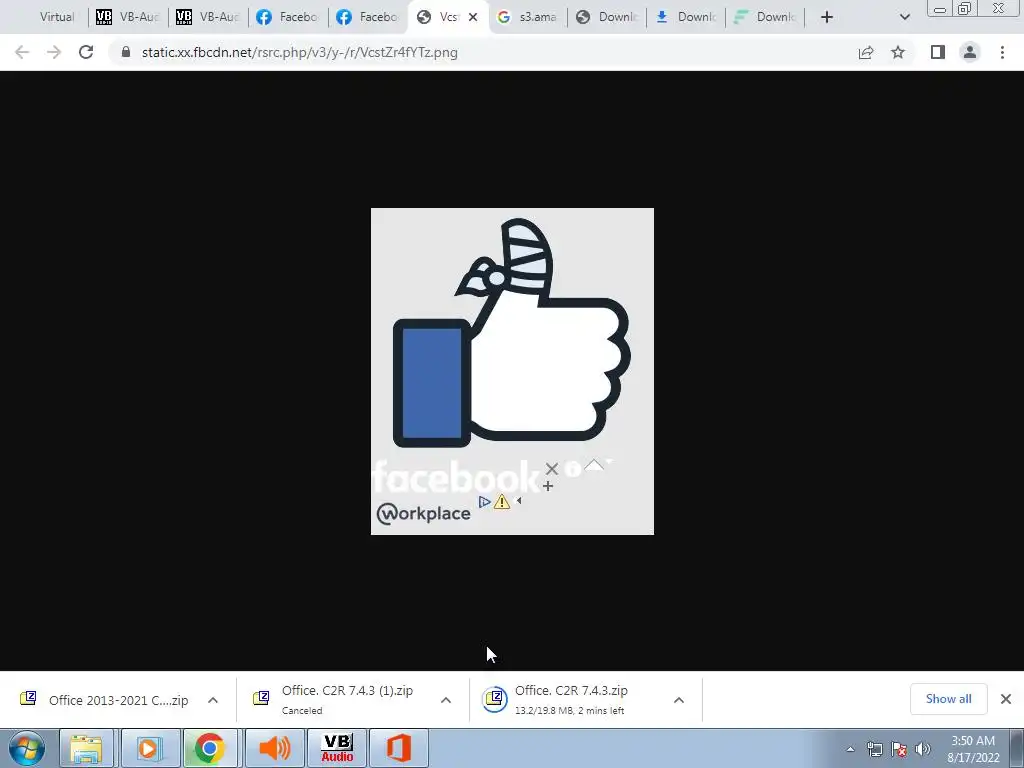Expand options for downloading C2R 7.4.3.zip
Image resolution: width=1024 pixels, height=768 pixels.
(679, 700)
